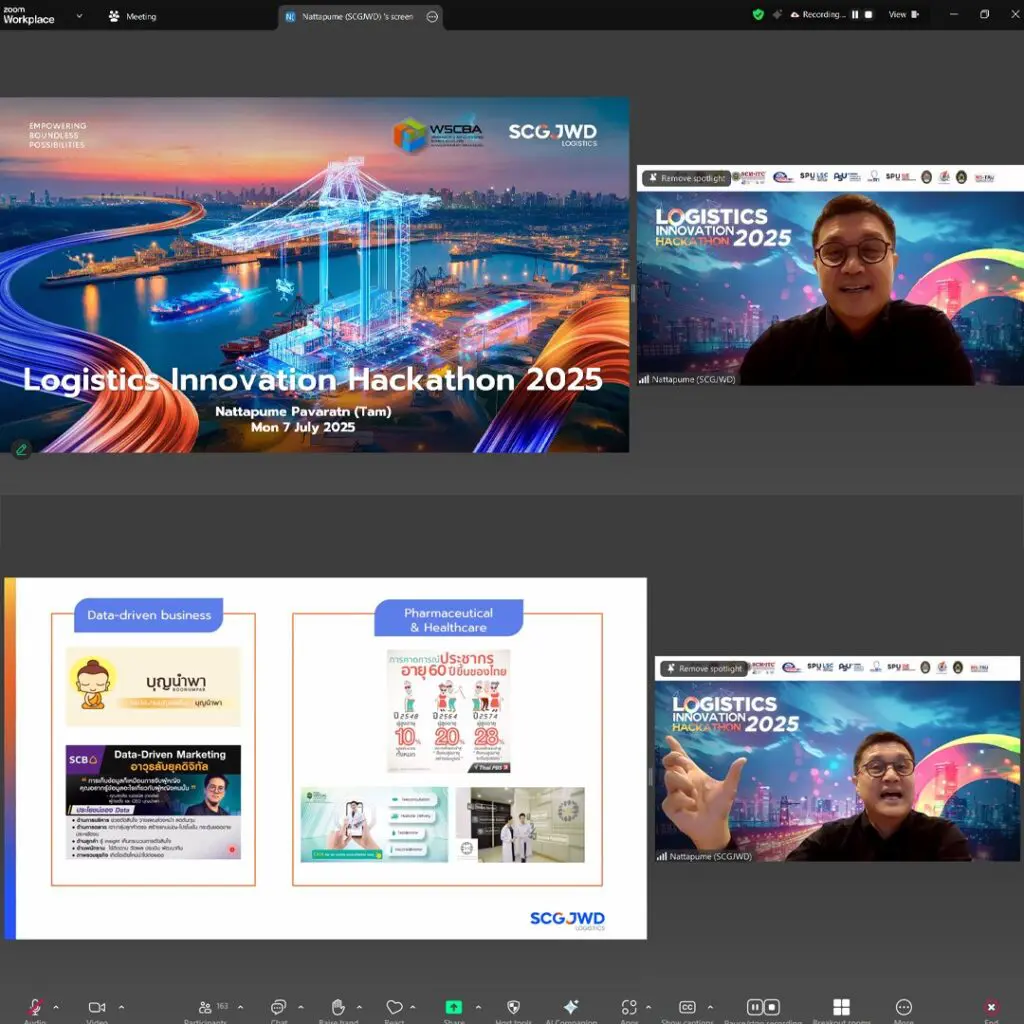1024x1024 pixels.
Task: Expand the Participants options chevron
Action: (x=240, y=1007)
